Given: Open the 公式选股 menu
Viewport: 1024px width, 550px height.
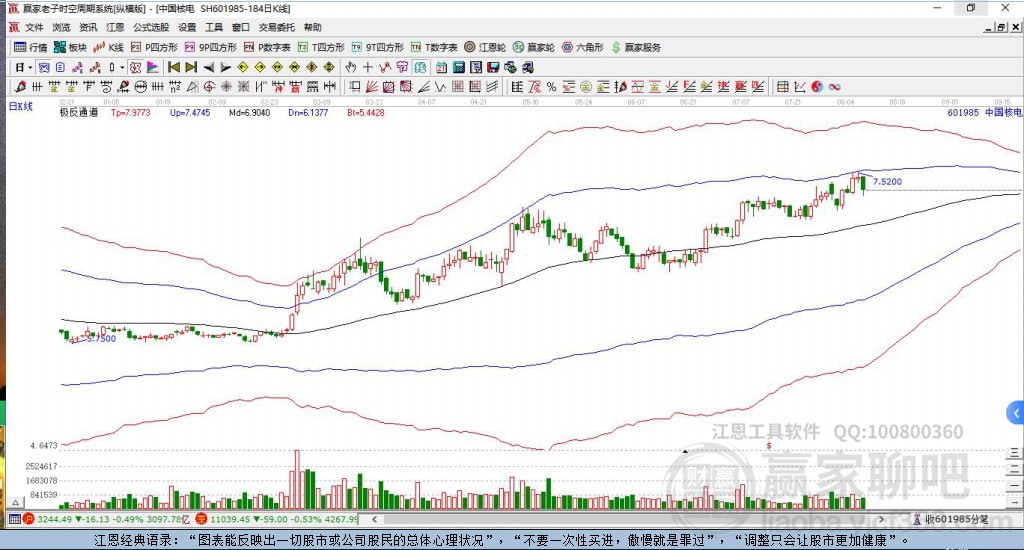Looking at the screenshot, I should [x=151, y=27].
